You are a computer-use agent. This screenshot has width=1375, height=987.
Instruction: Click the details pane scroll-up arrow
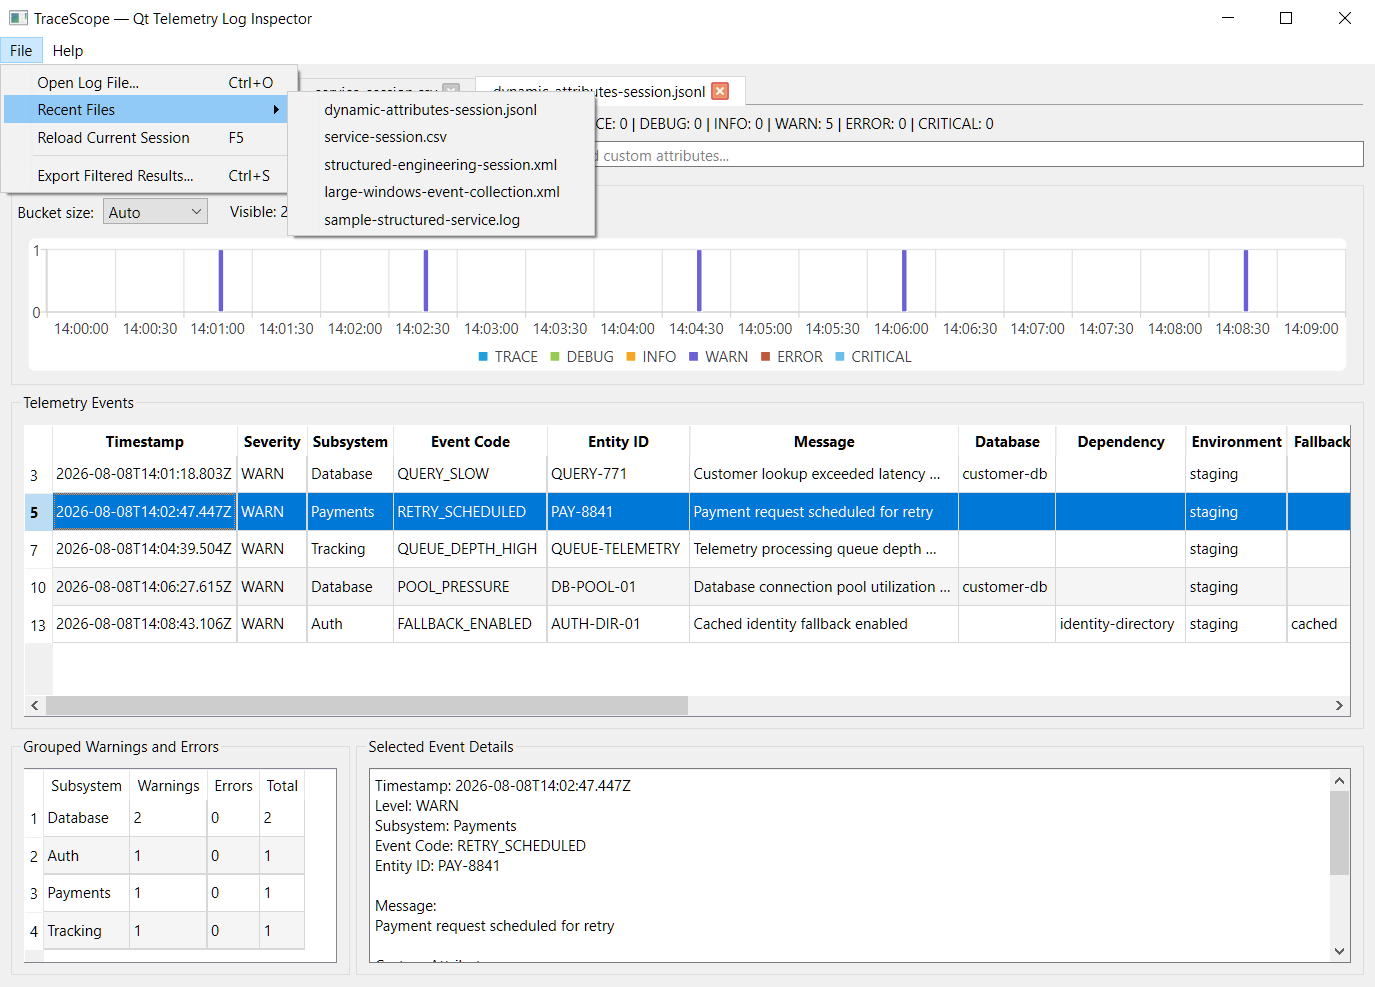pos(1340,781)
